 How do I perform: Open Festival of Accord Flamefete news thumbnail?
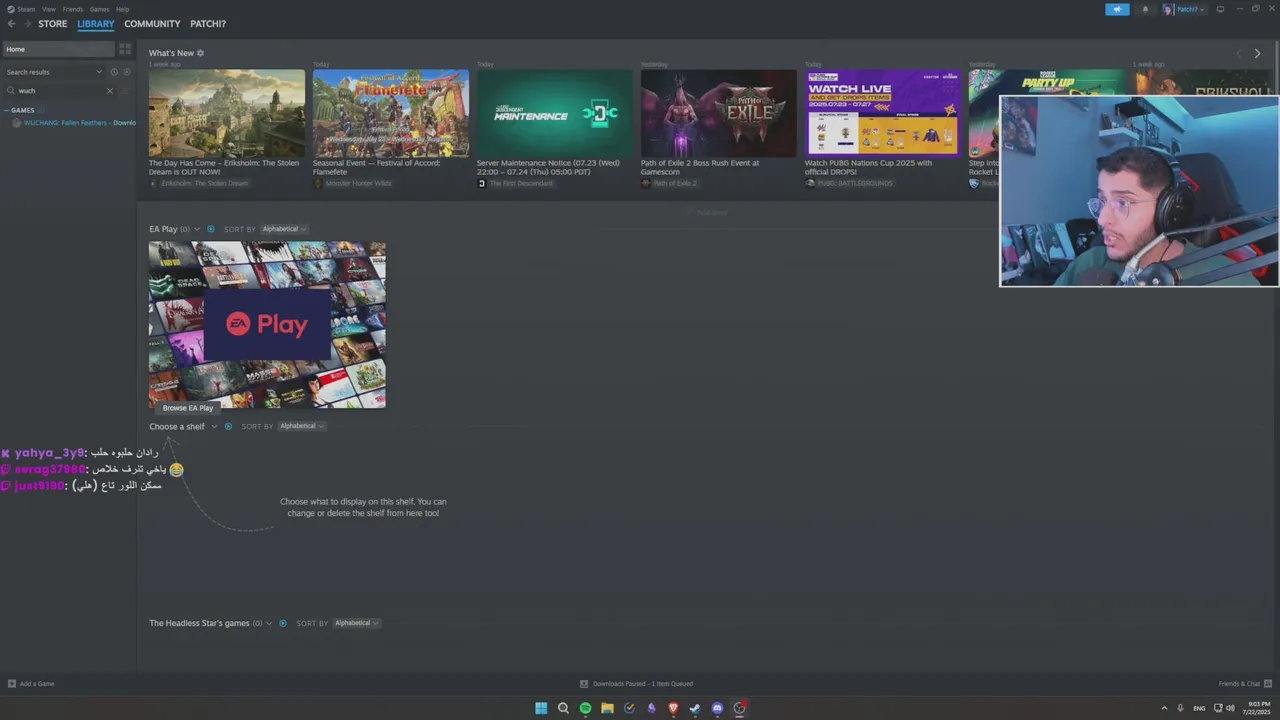click(391, 113)
